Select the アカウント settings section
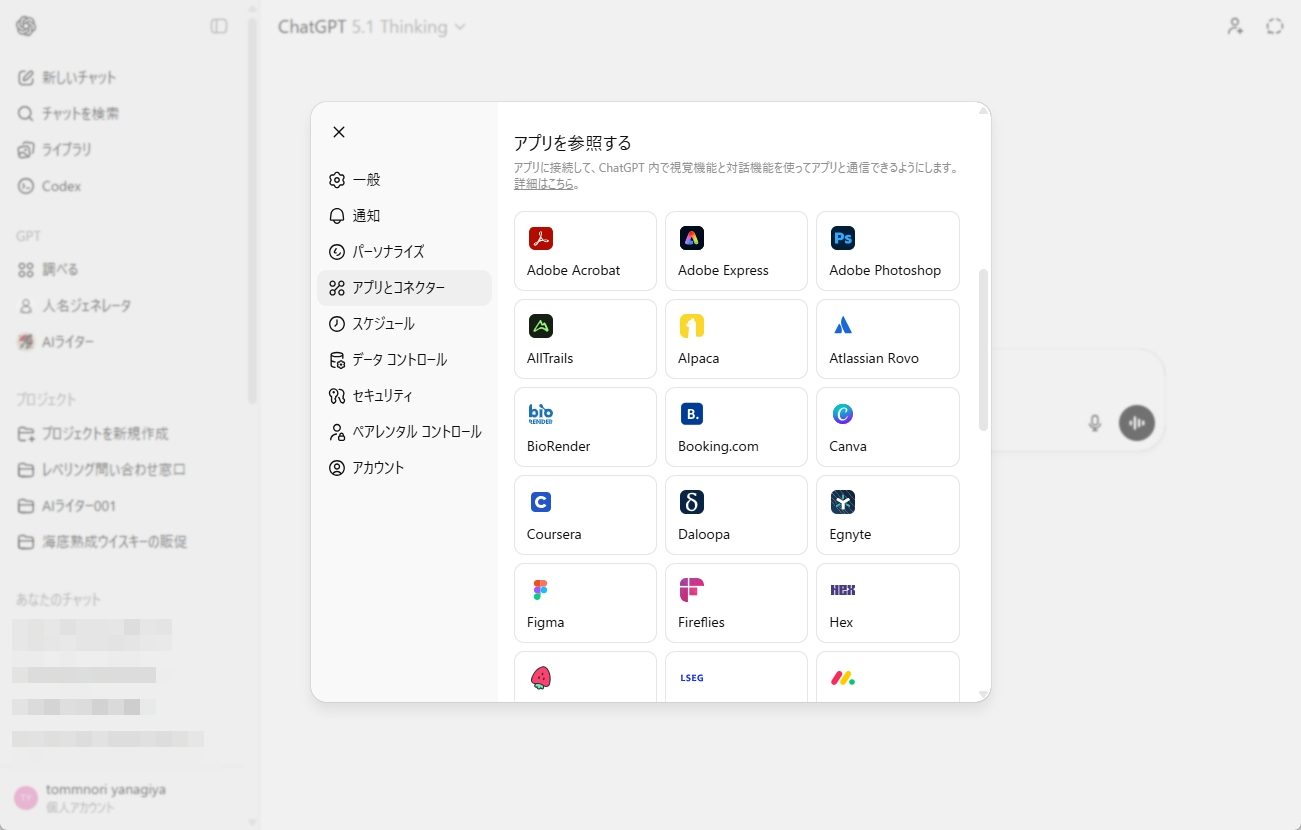Viewport: 1301px width, 830px height. [x=376, y=467]
